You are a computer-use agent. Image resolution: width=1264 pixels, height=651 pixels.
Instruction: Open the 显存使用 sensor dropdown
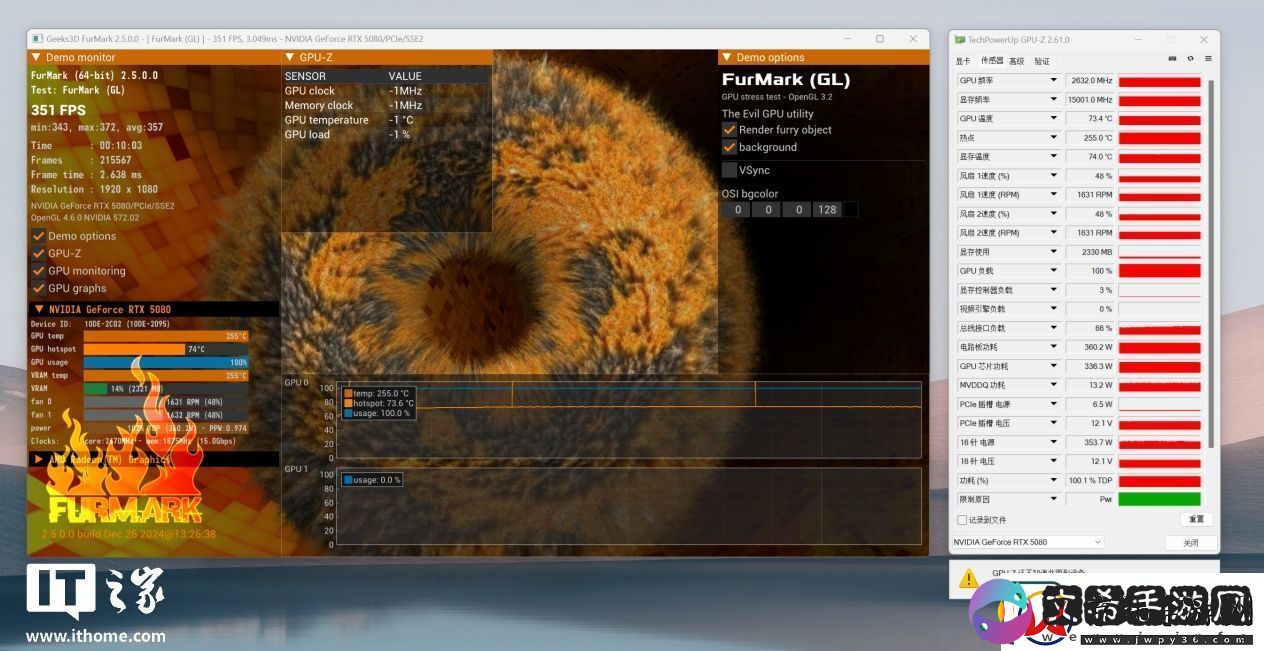(x=1053, y=252)
